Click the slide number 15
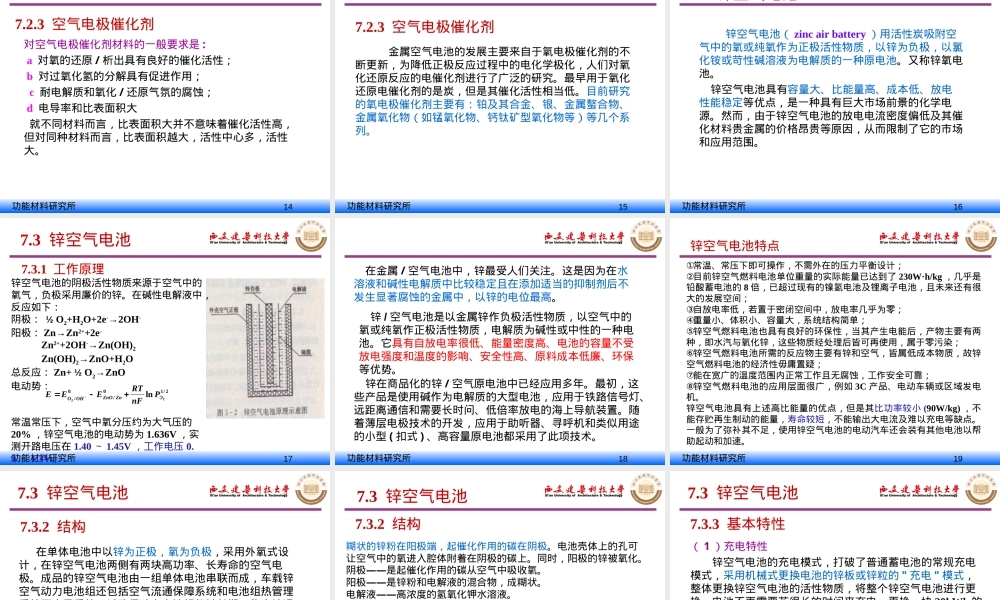The width and height of the screenshot is (1000, 600). click(623, 207)
